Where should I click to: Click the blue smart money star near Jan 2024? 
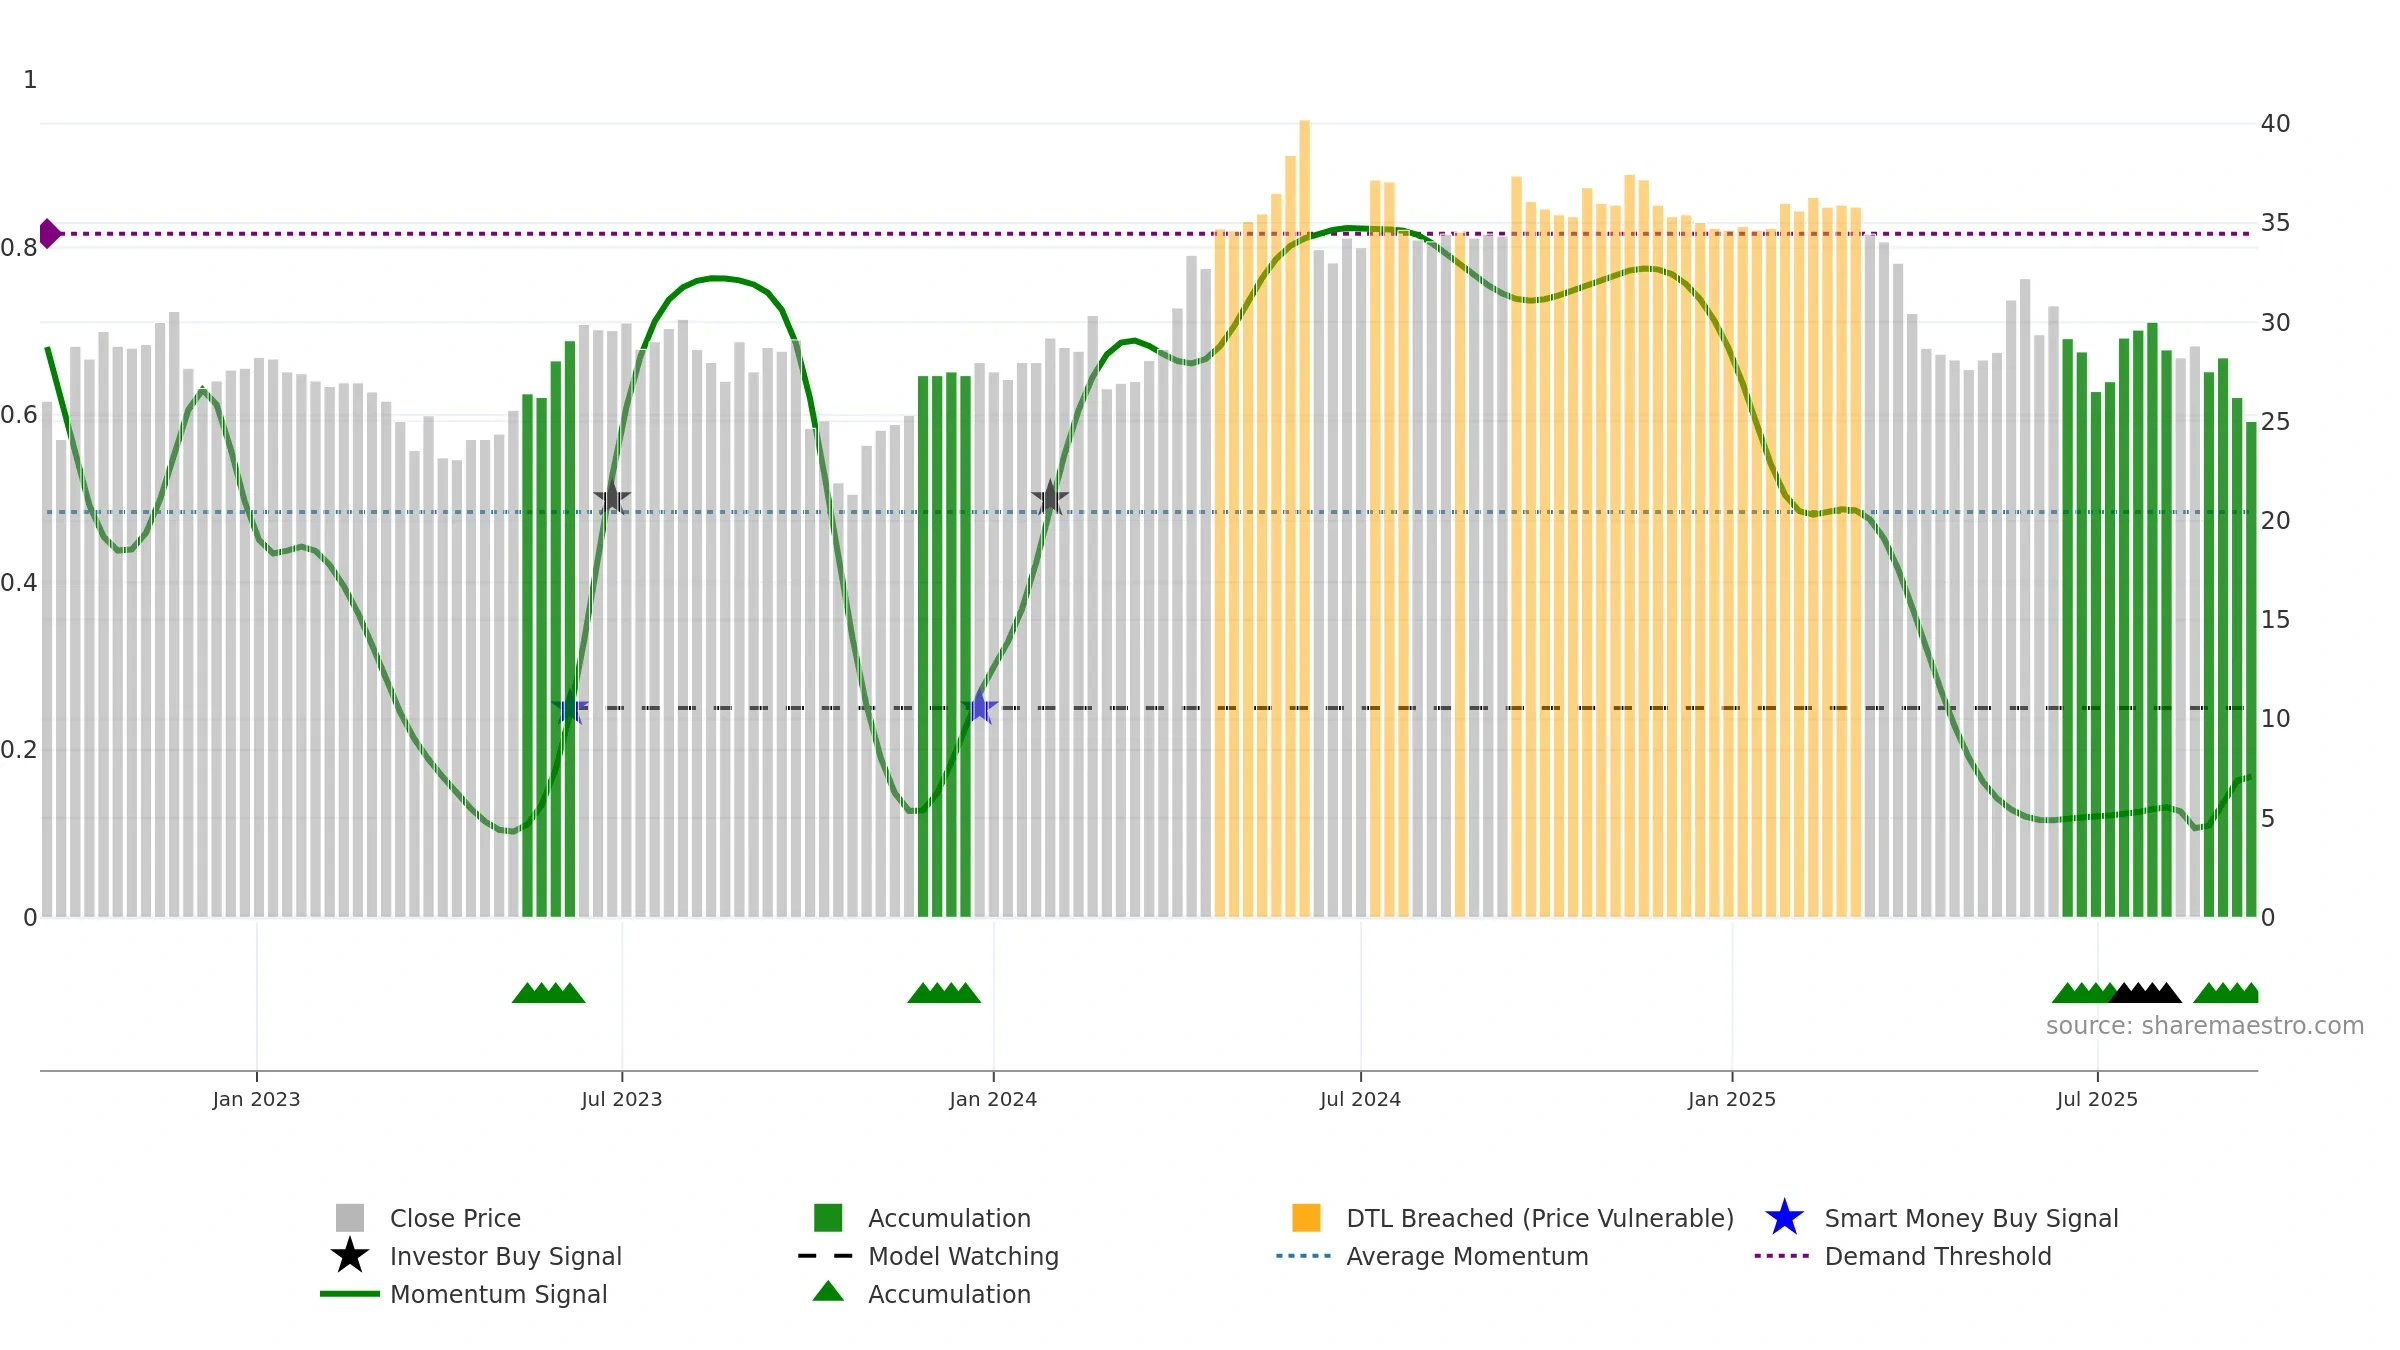click(980, 707)
